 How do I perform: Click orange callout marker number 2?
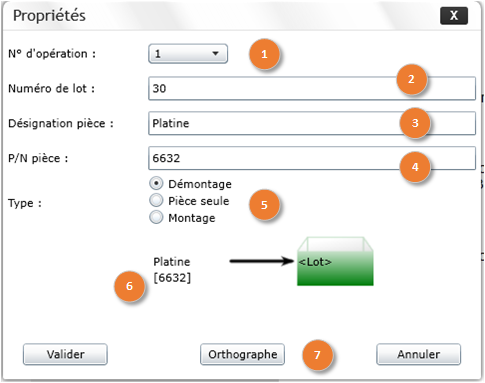(411, 79)
